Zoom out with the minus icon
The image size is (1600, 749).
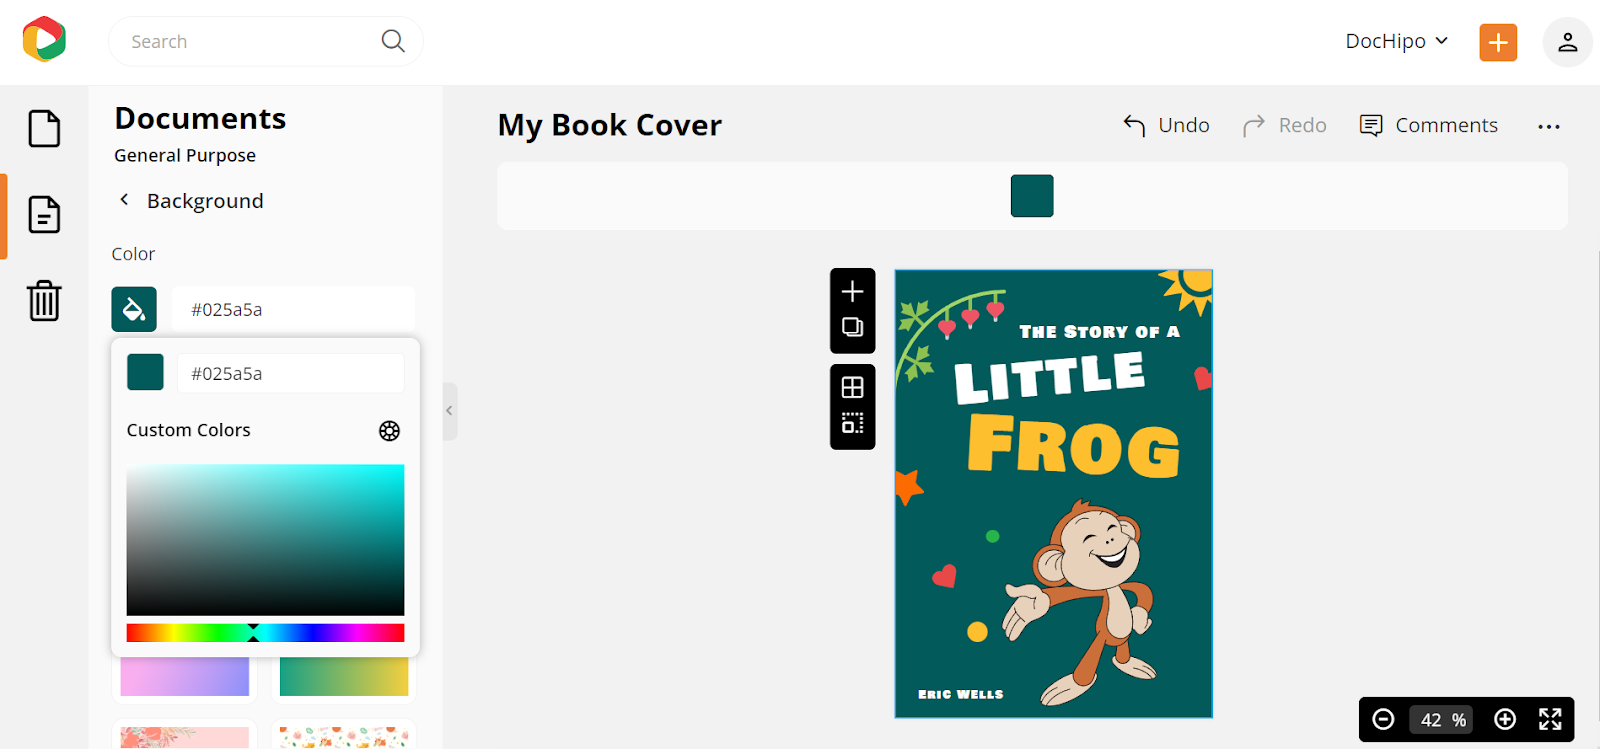(1383, 719)
